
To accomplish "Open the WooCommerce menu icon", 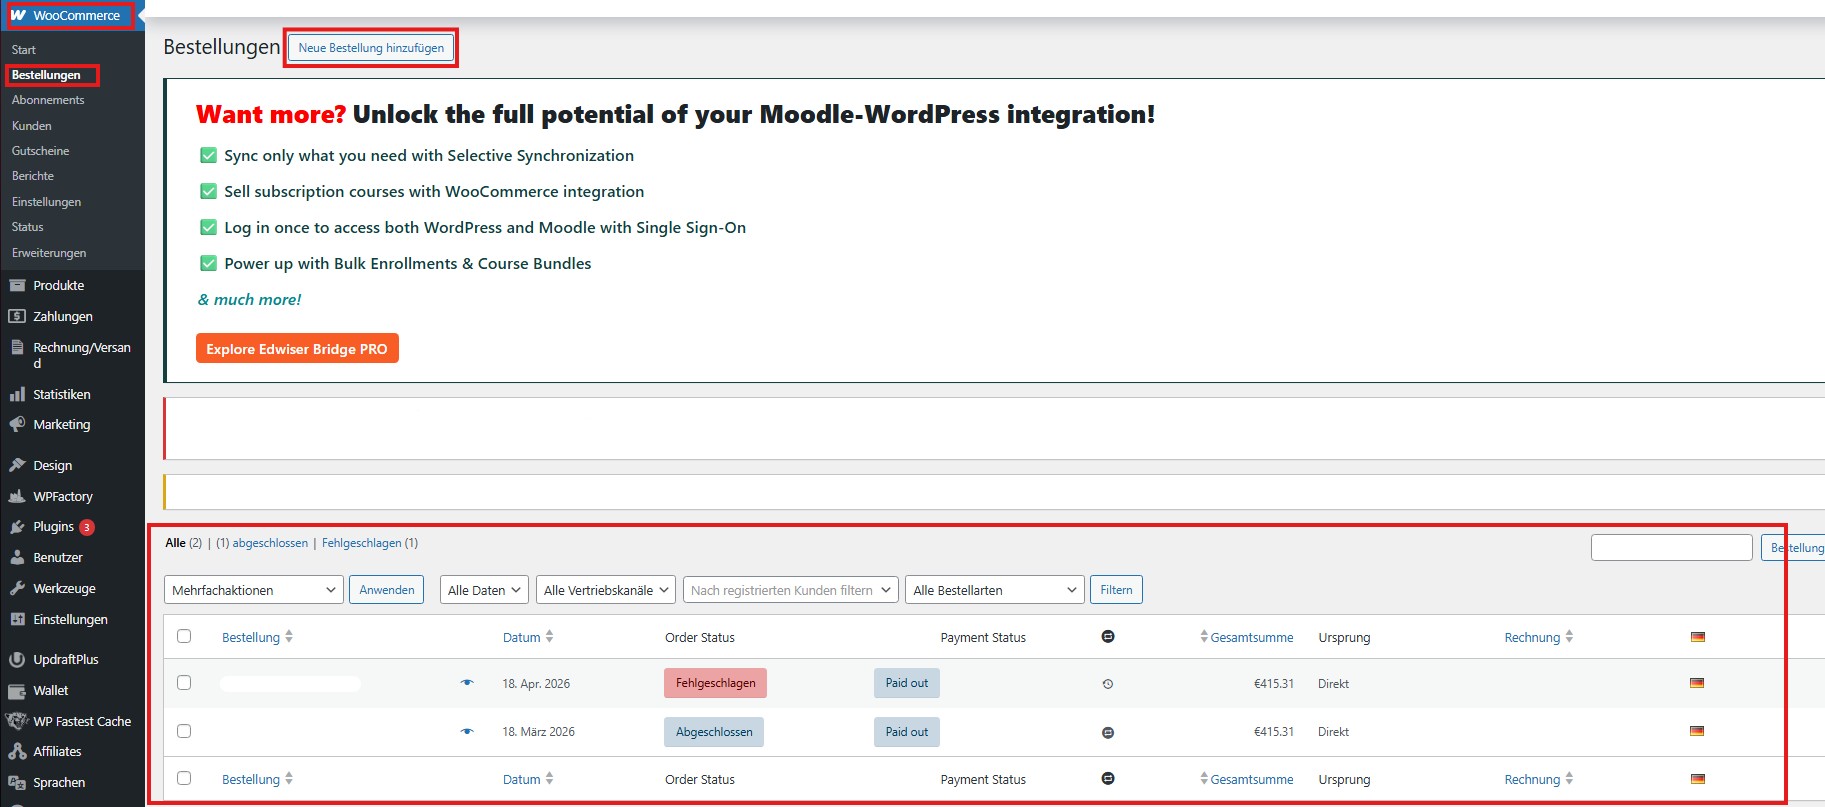I will [x=18, y=15].
